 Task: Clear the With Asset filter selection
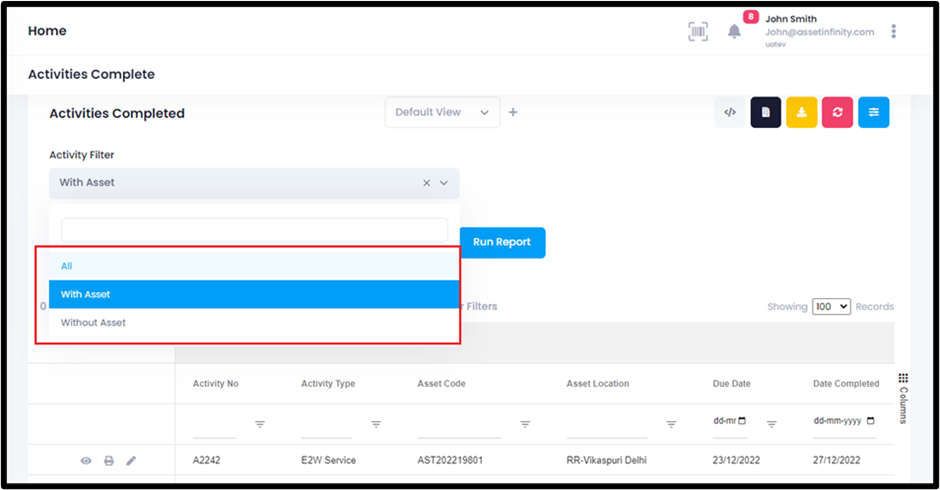(x=426, y=183)
